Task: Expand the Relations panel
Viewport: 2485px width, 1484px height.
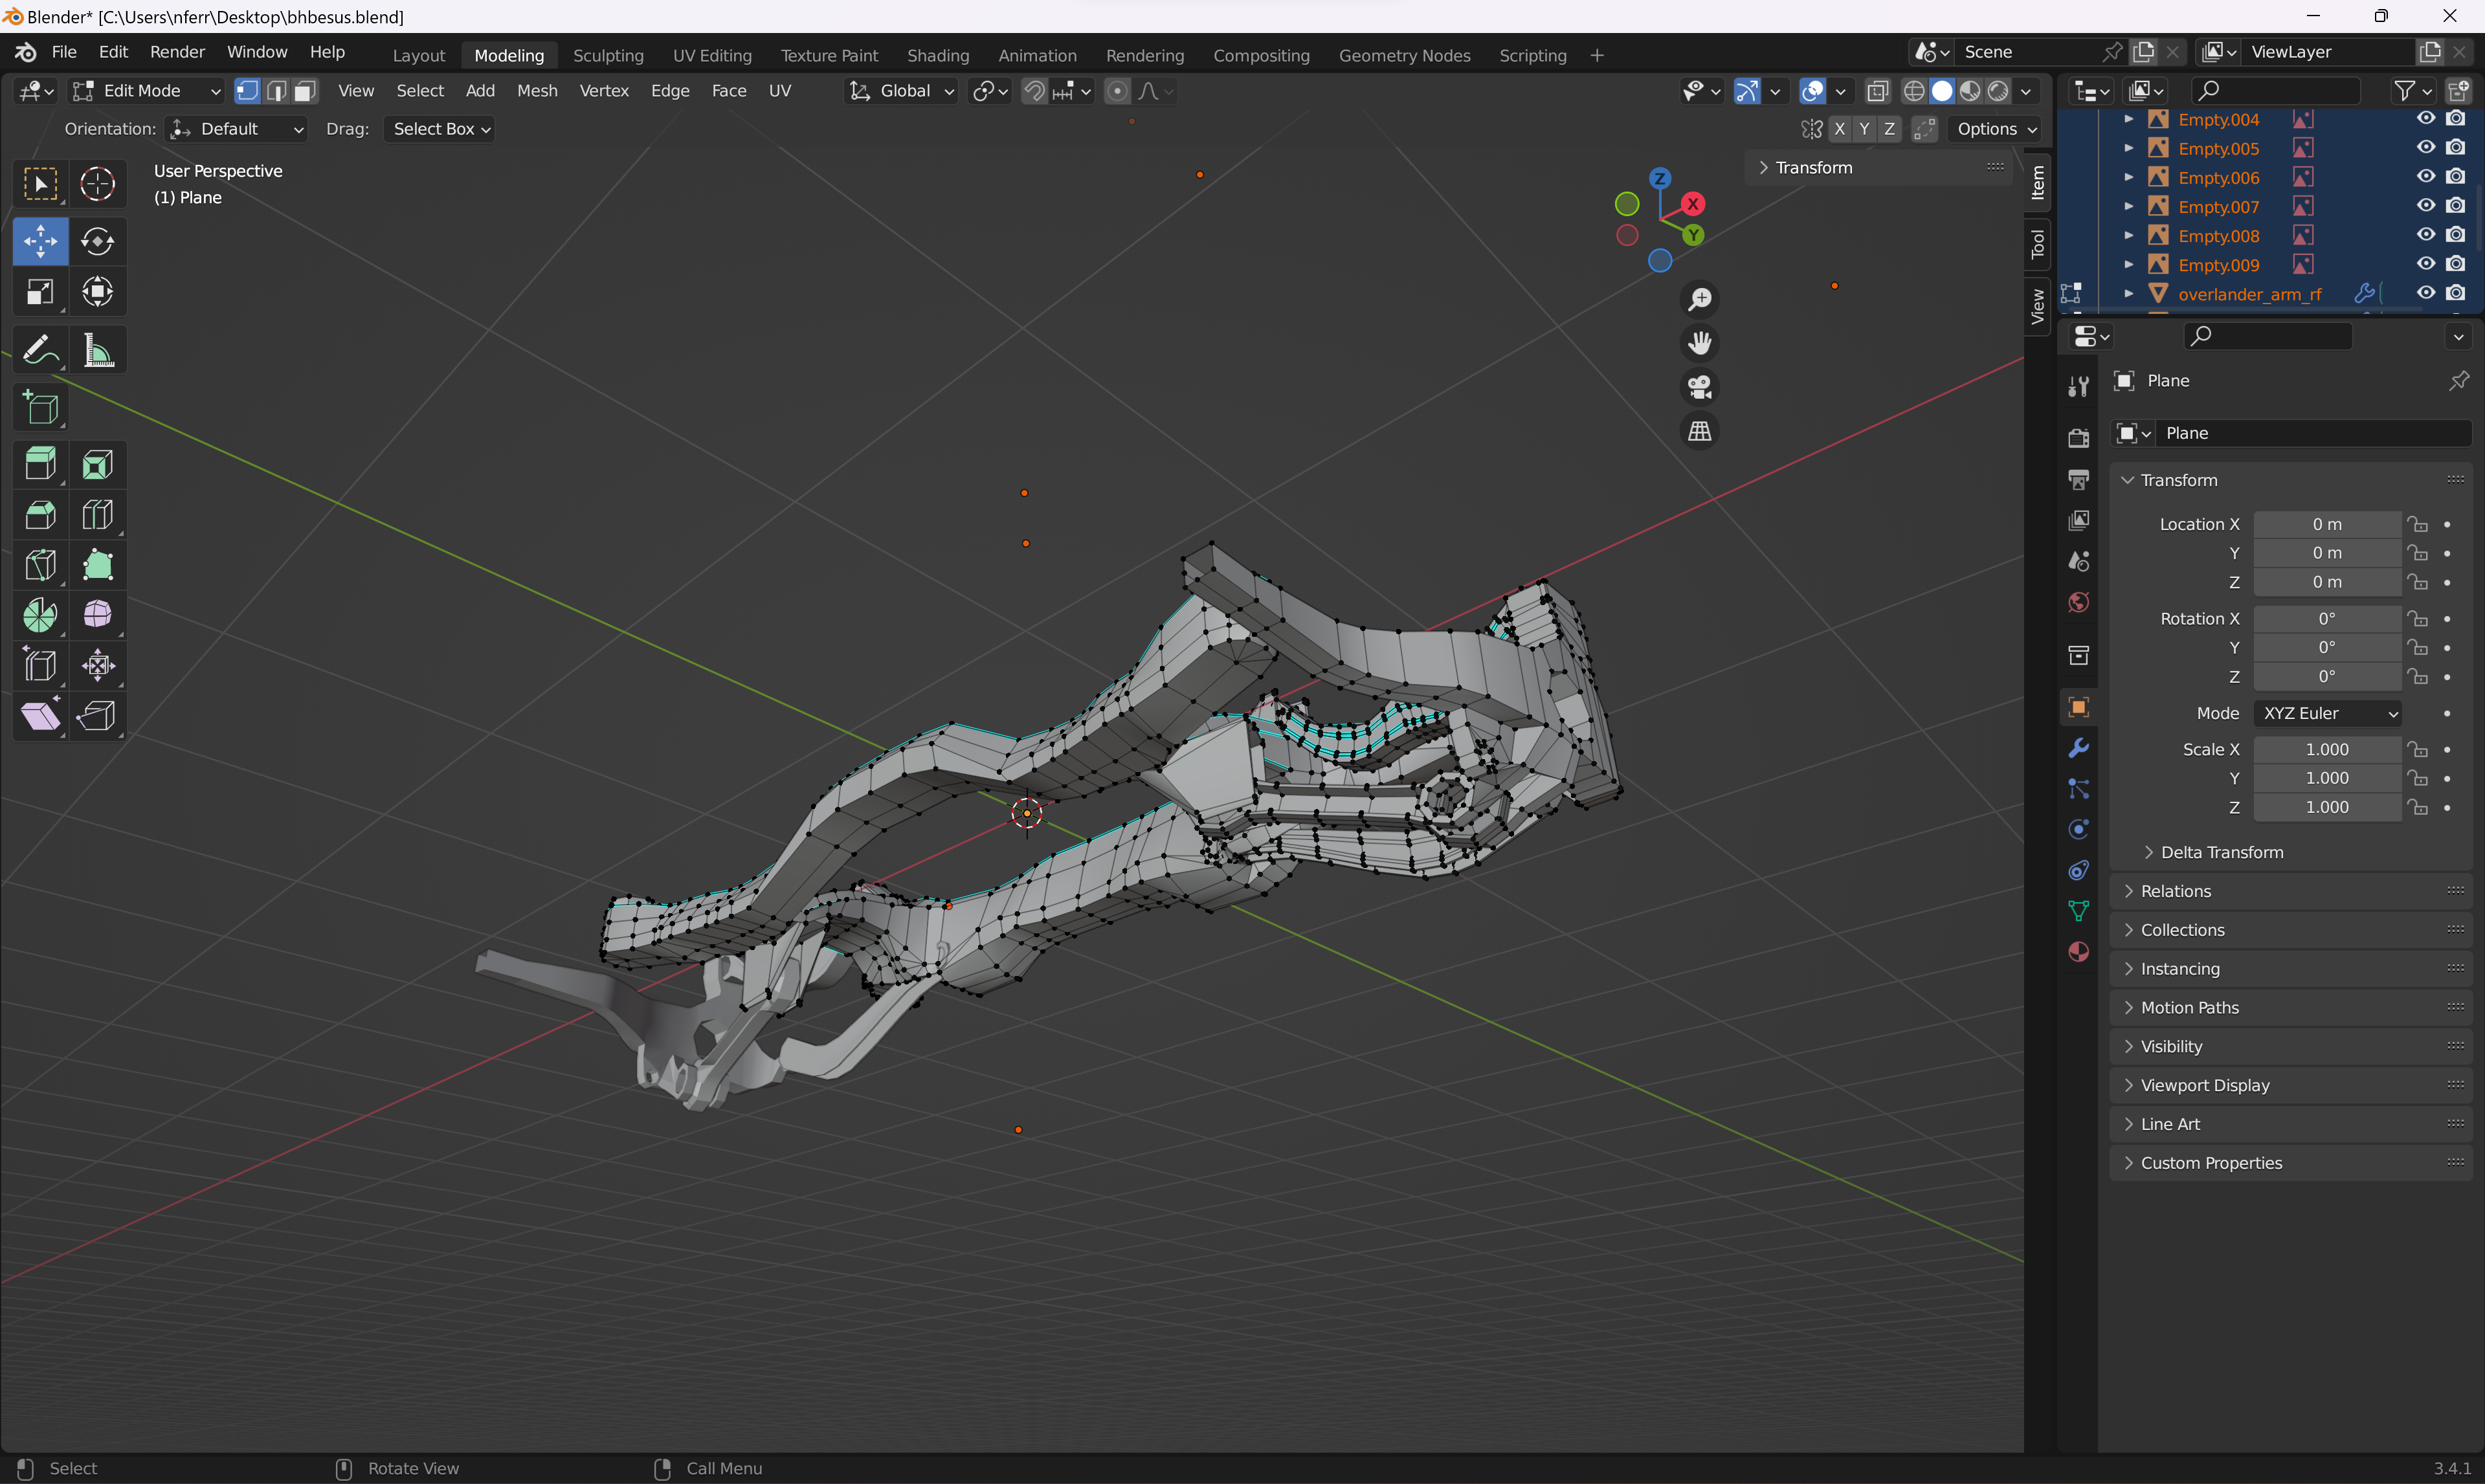Action: tap(2176, 891)
